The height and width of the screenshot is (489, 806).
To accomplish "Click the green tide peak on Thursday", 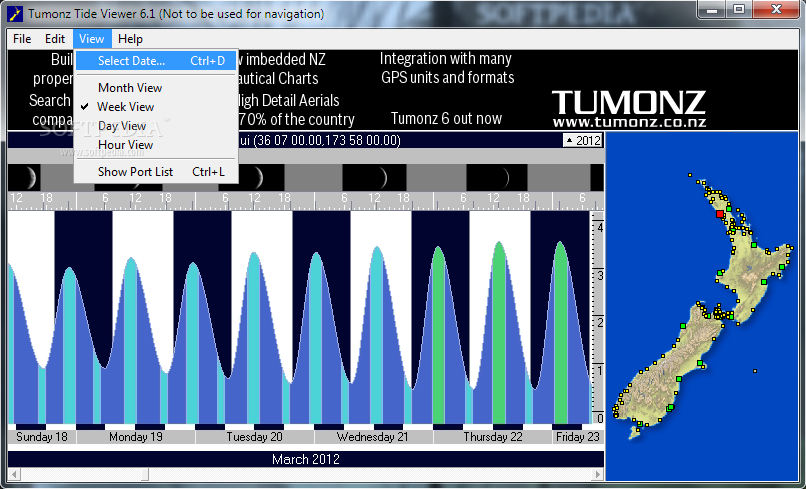I will [499, 332].
